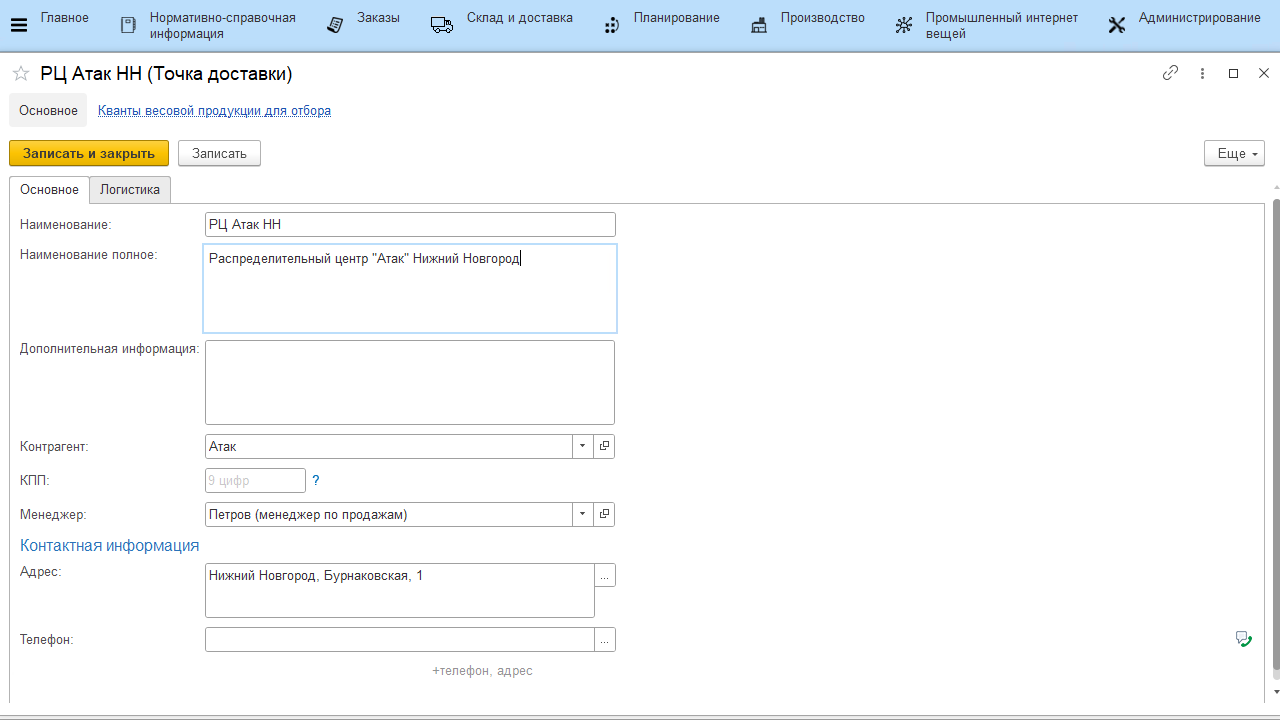Click into the Телефон input field
The image size is (1280, 720).
399,640
